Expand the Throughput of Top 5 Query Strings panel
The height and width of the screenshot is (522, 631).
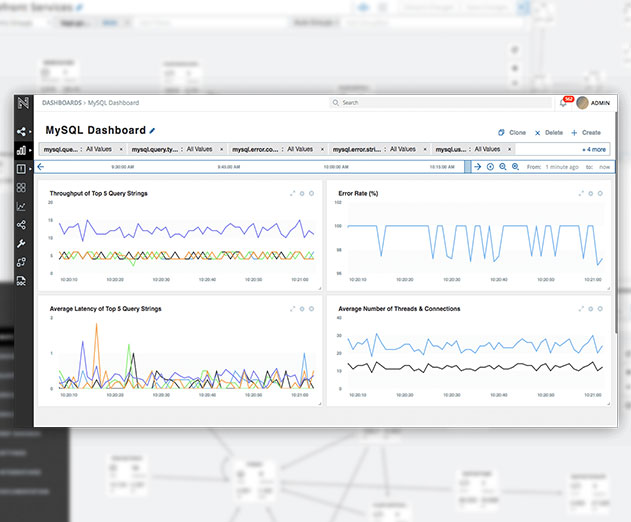(x=293, y=194)
